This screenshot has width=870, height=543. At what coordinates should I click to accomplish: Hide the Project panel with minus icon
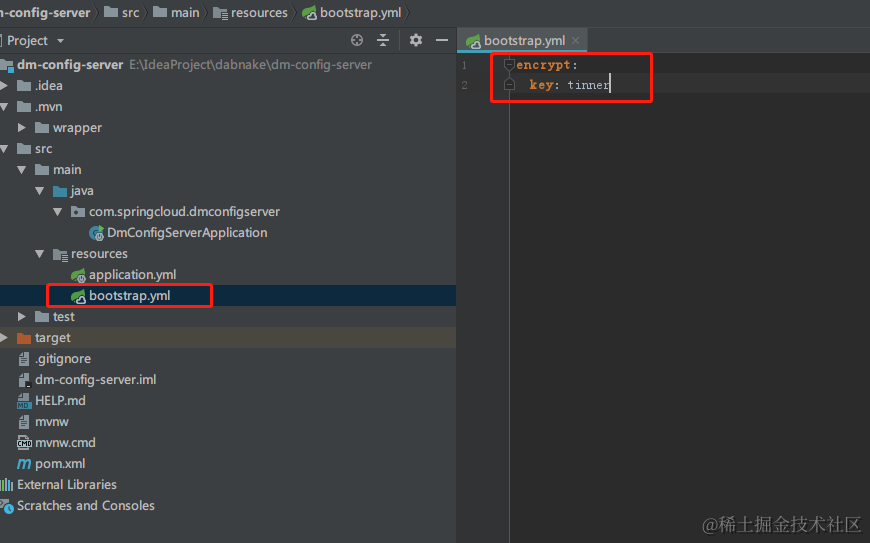(442, 40)
